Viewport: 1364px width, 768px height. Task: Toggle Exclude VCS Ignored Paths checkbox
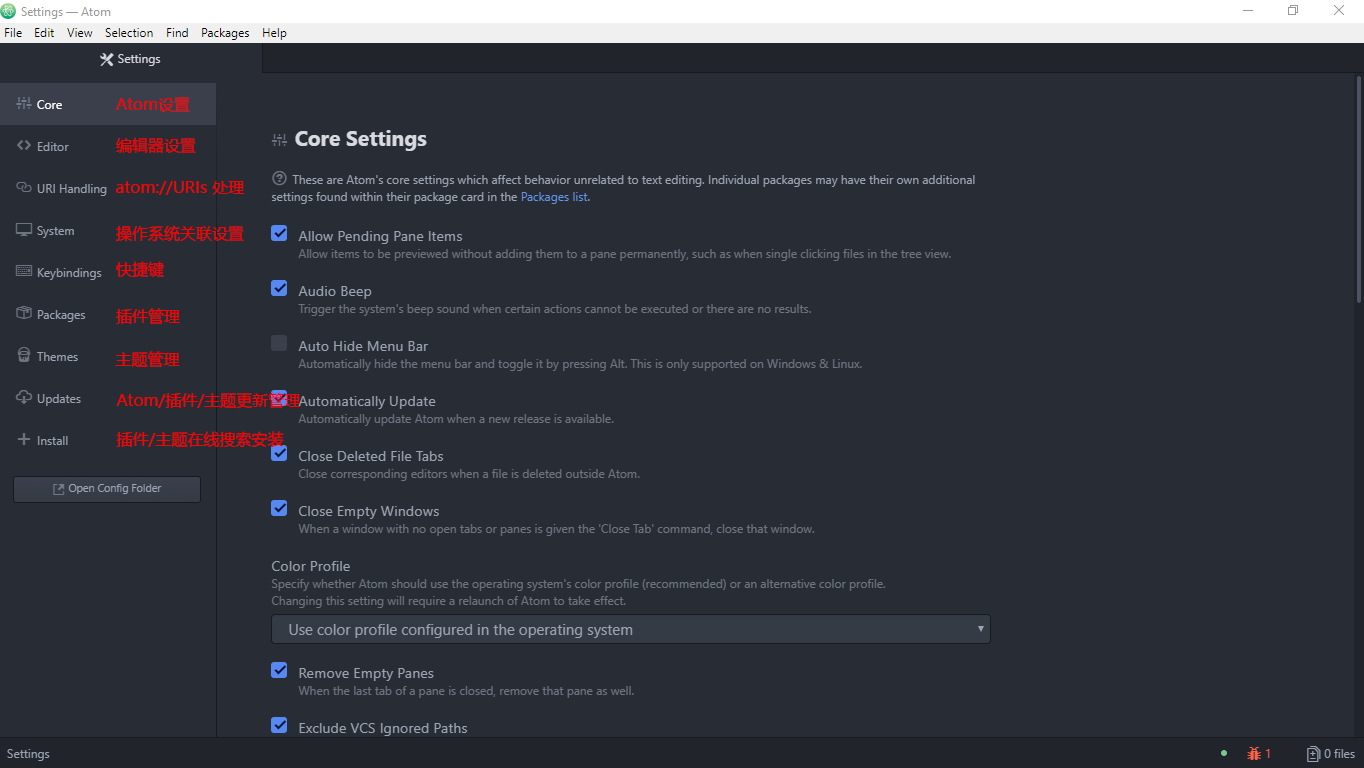tap(279, 725)
